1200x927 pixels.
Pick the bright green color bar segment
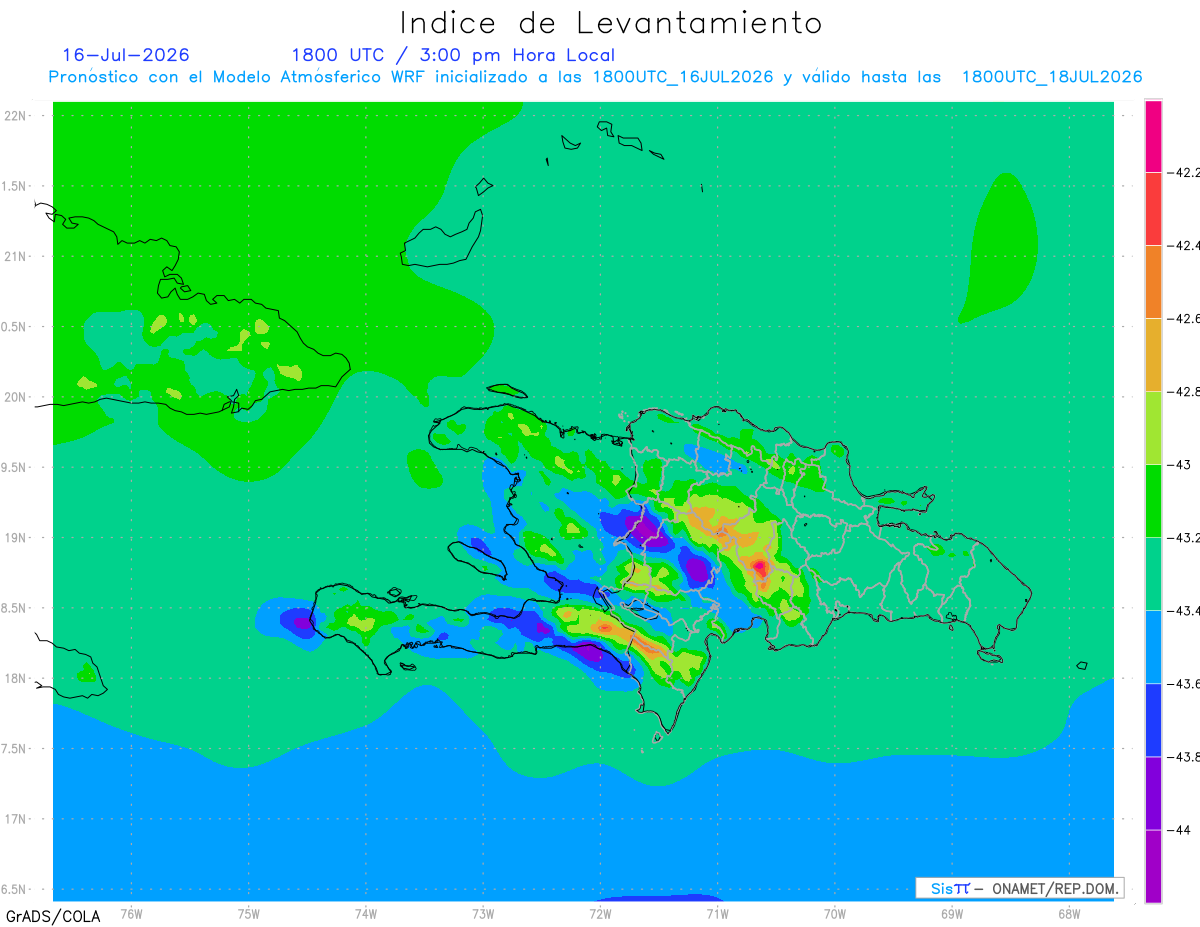pos(1153,501)
